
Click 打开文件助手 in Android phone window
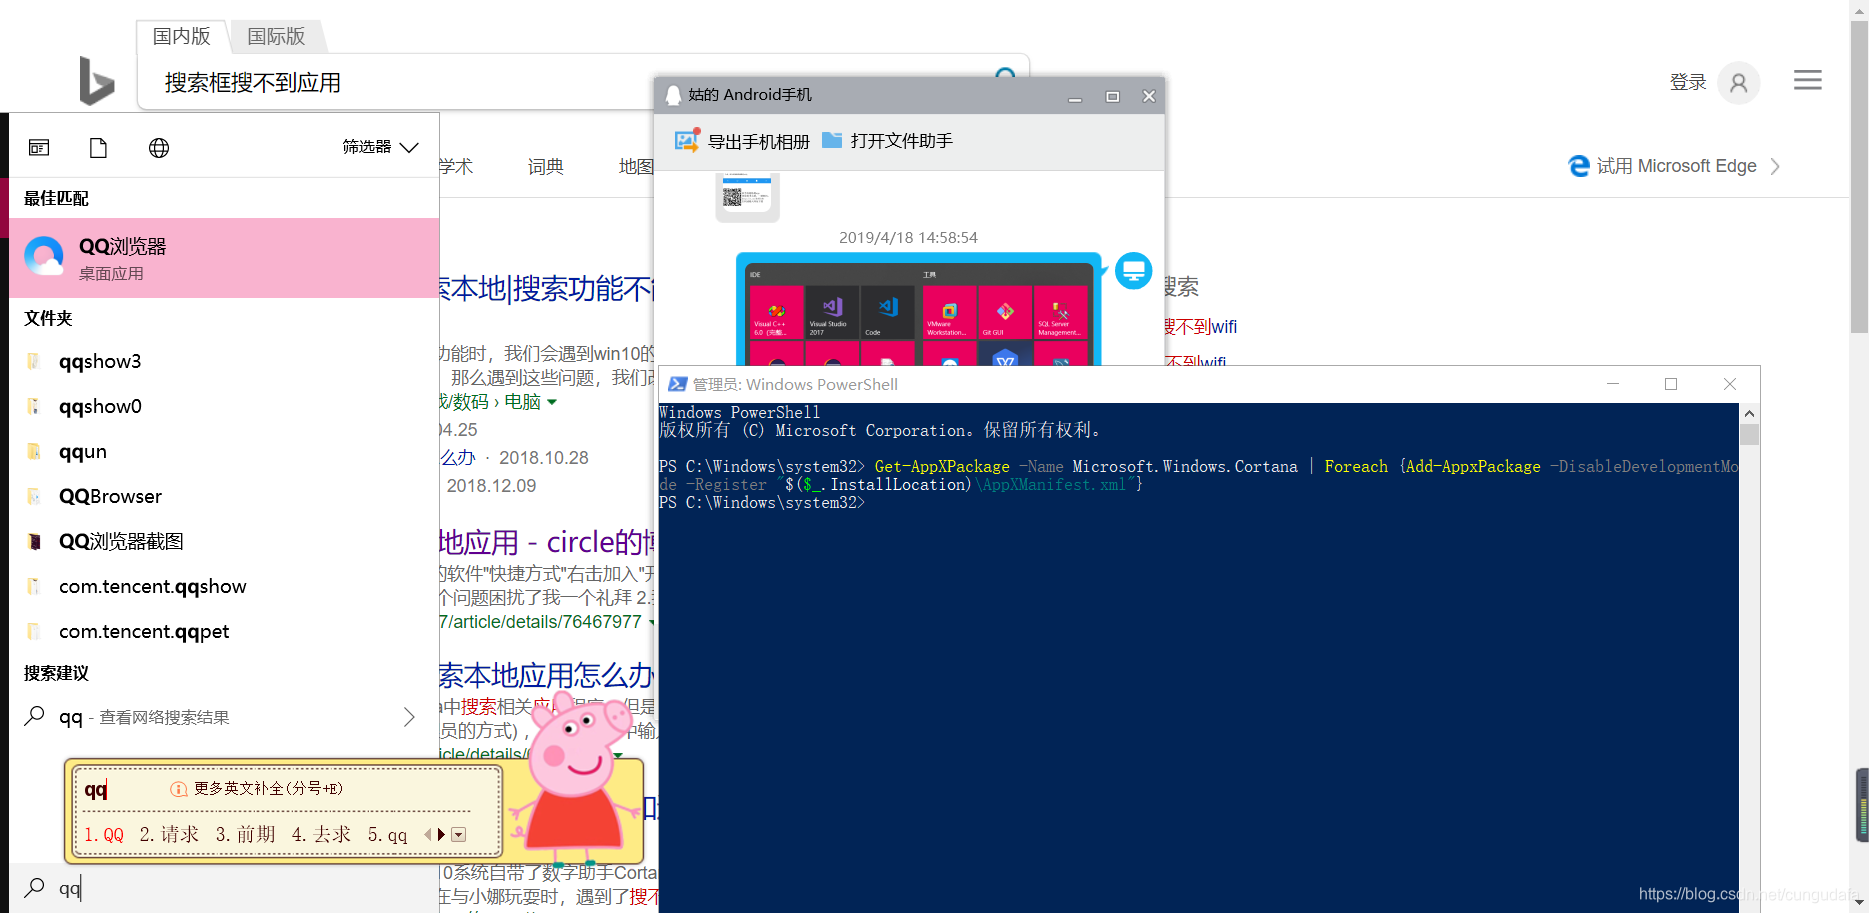tap(902, 141)
